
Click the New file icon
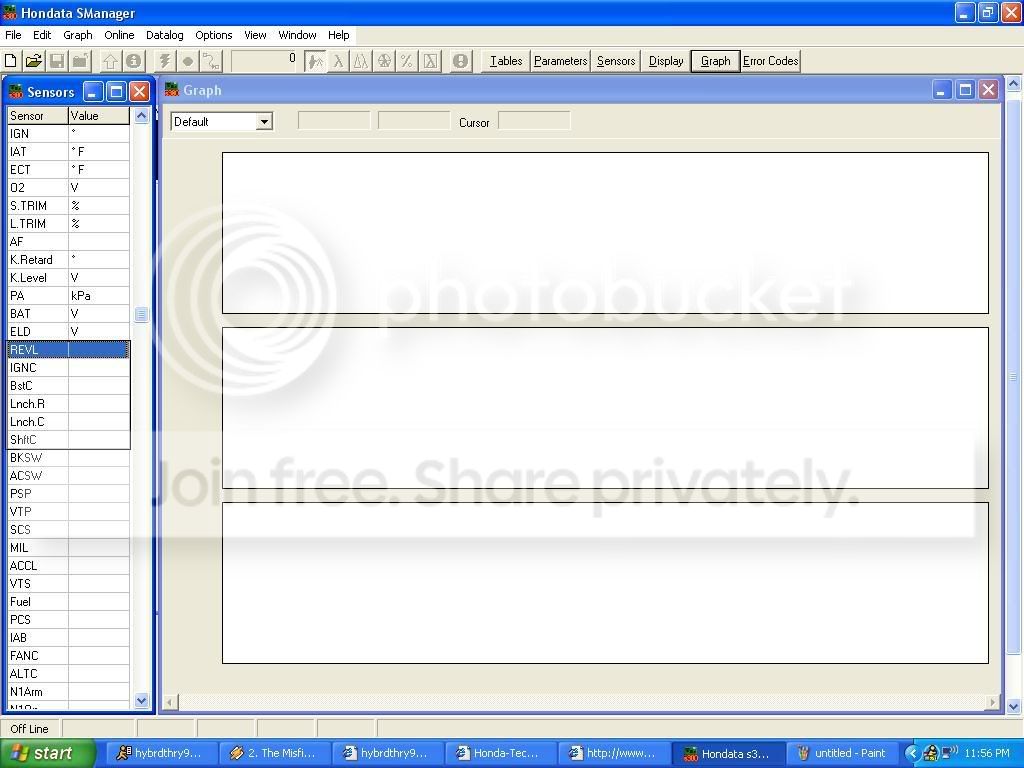[12, 61]
